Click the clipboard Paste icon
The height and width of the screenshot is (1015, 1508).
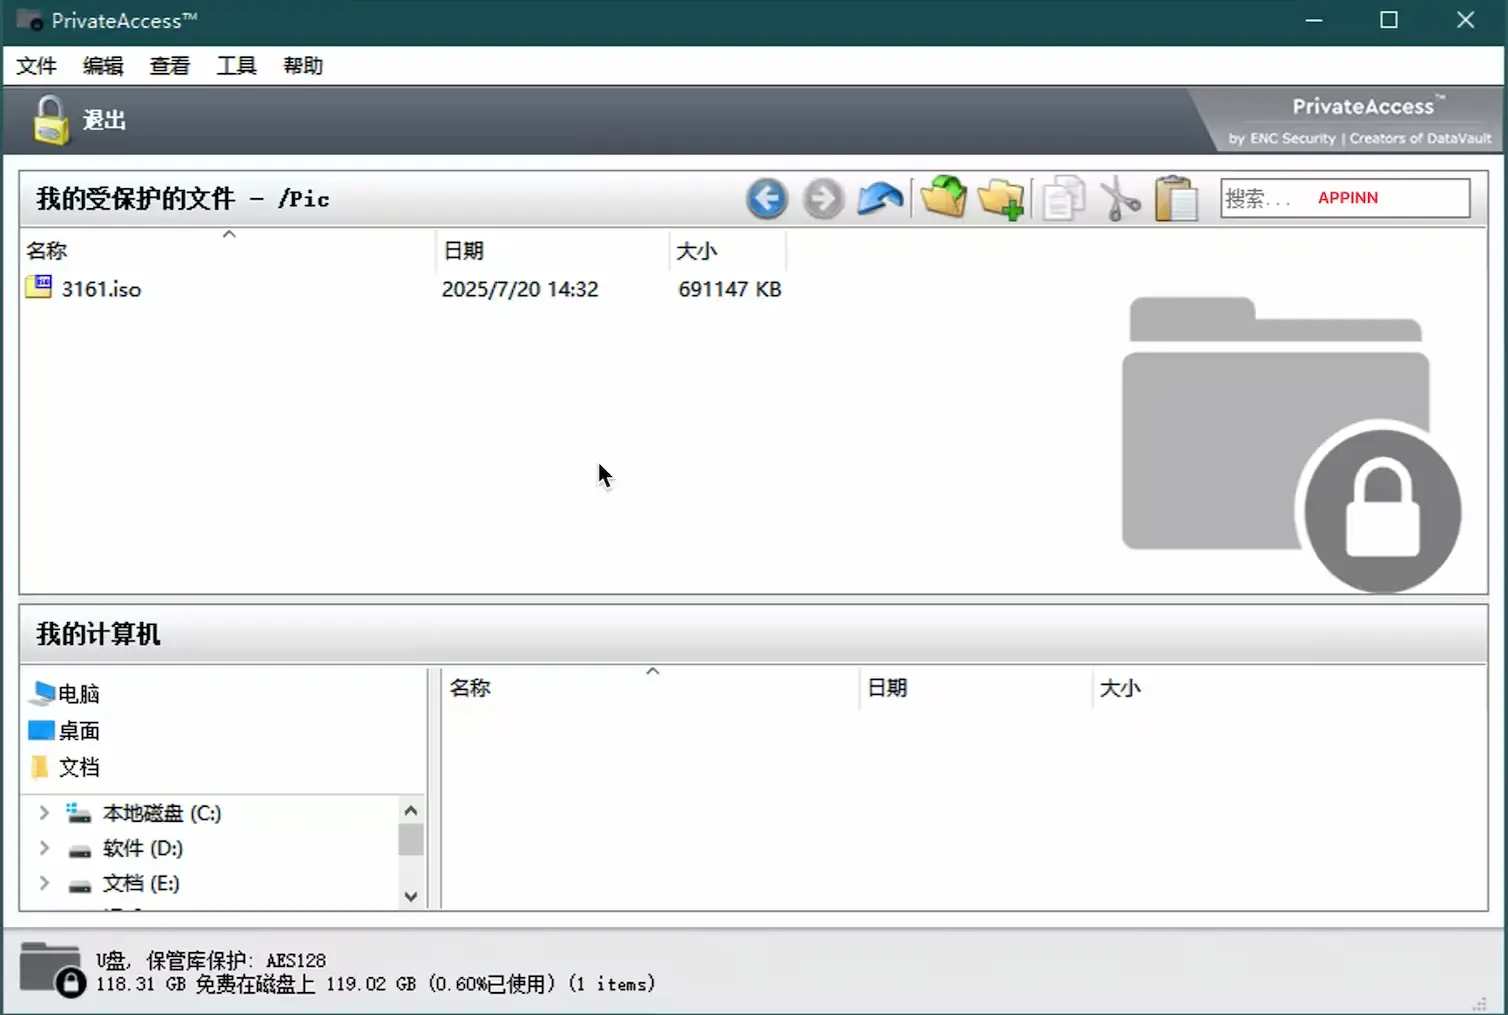pyautogui.click(x=1176, y=199)
